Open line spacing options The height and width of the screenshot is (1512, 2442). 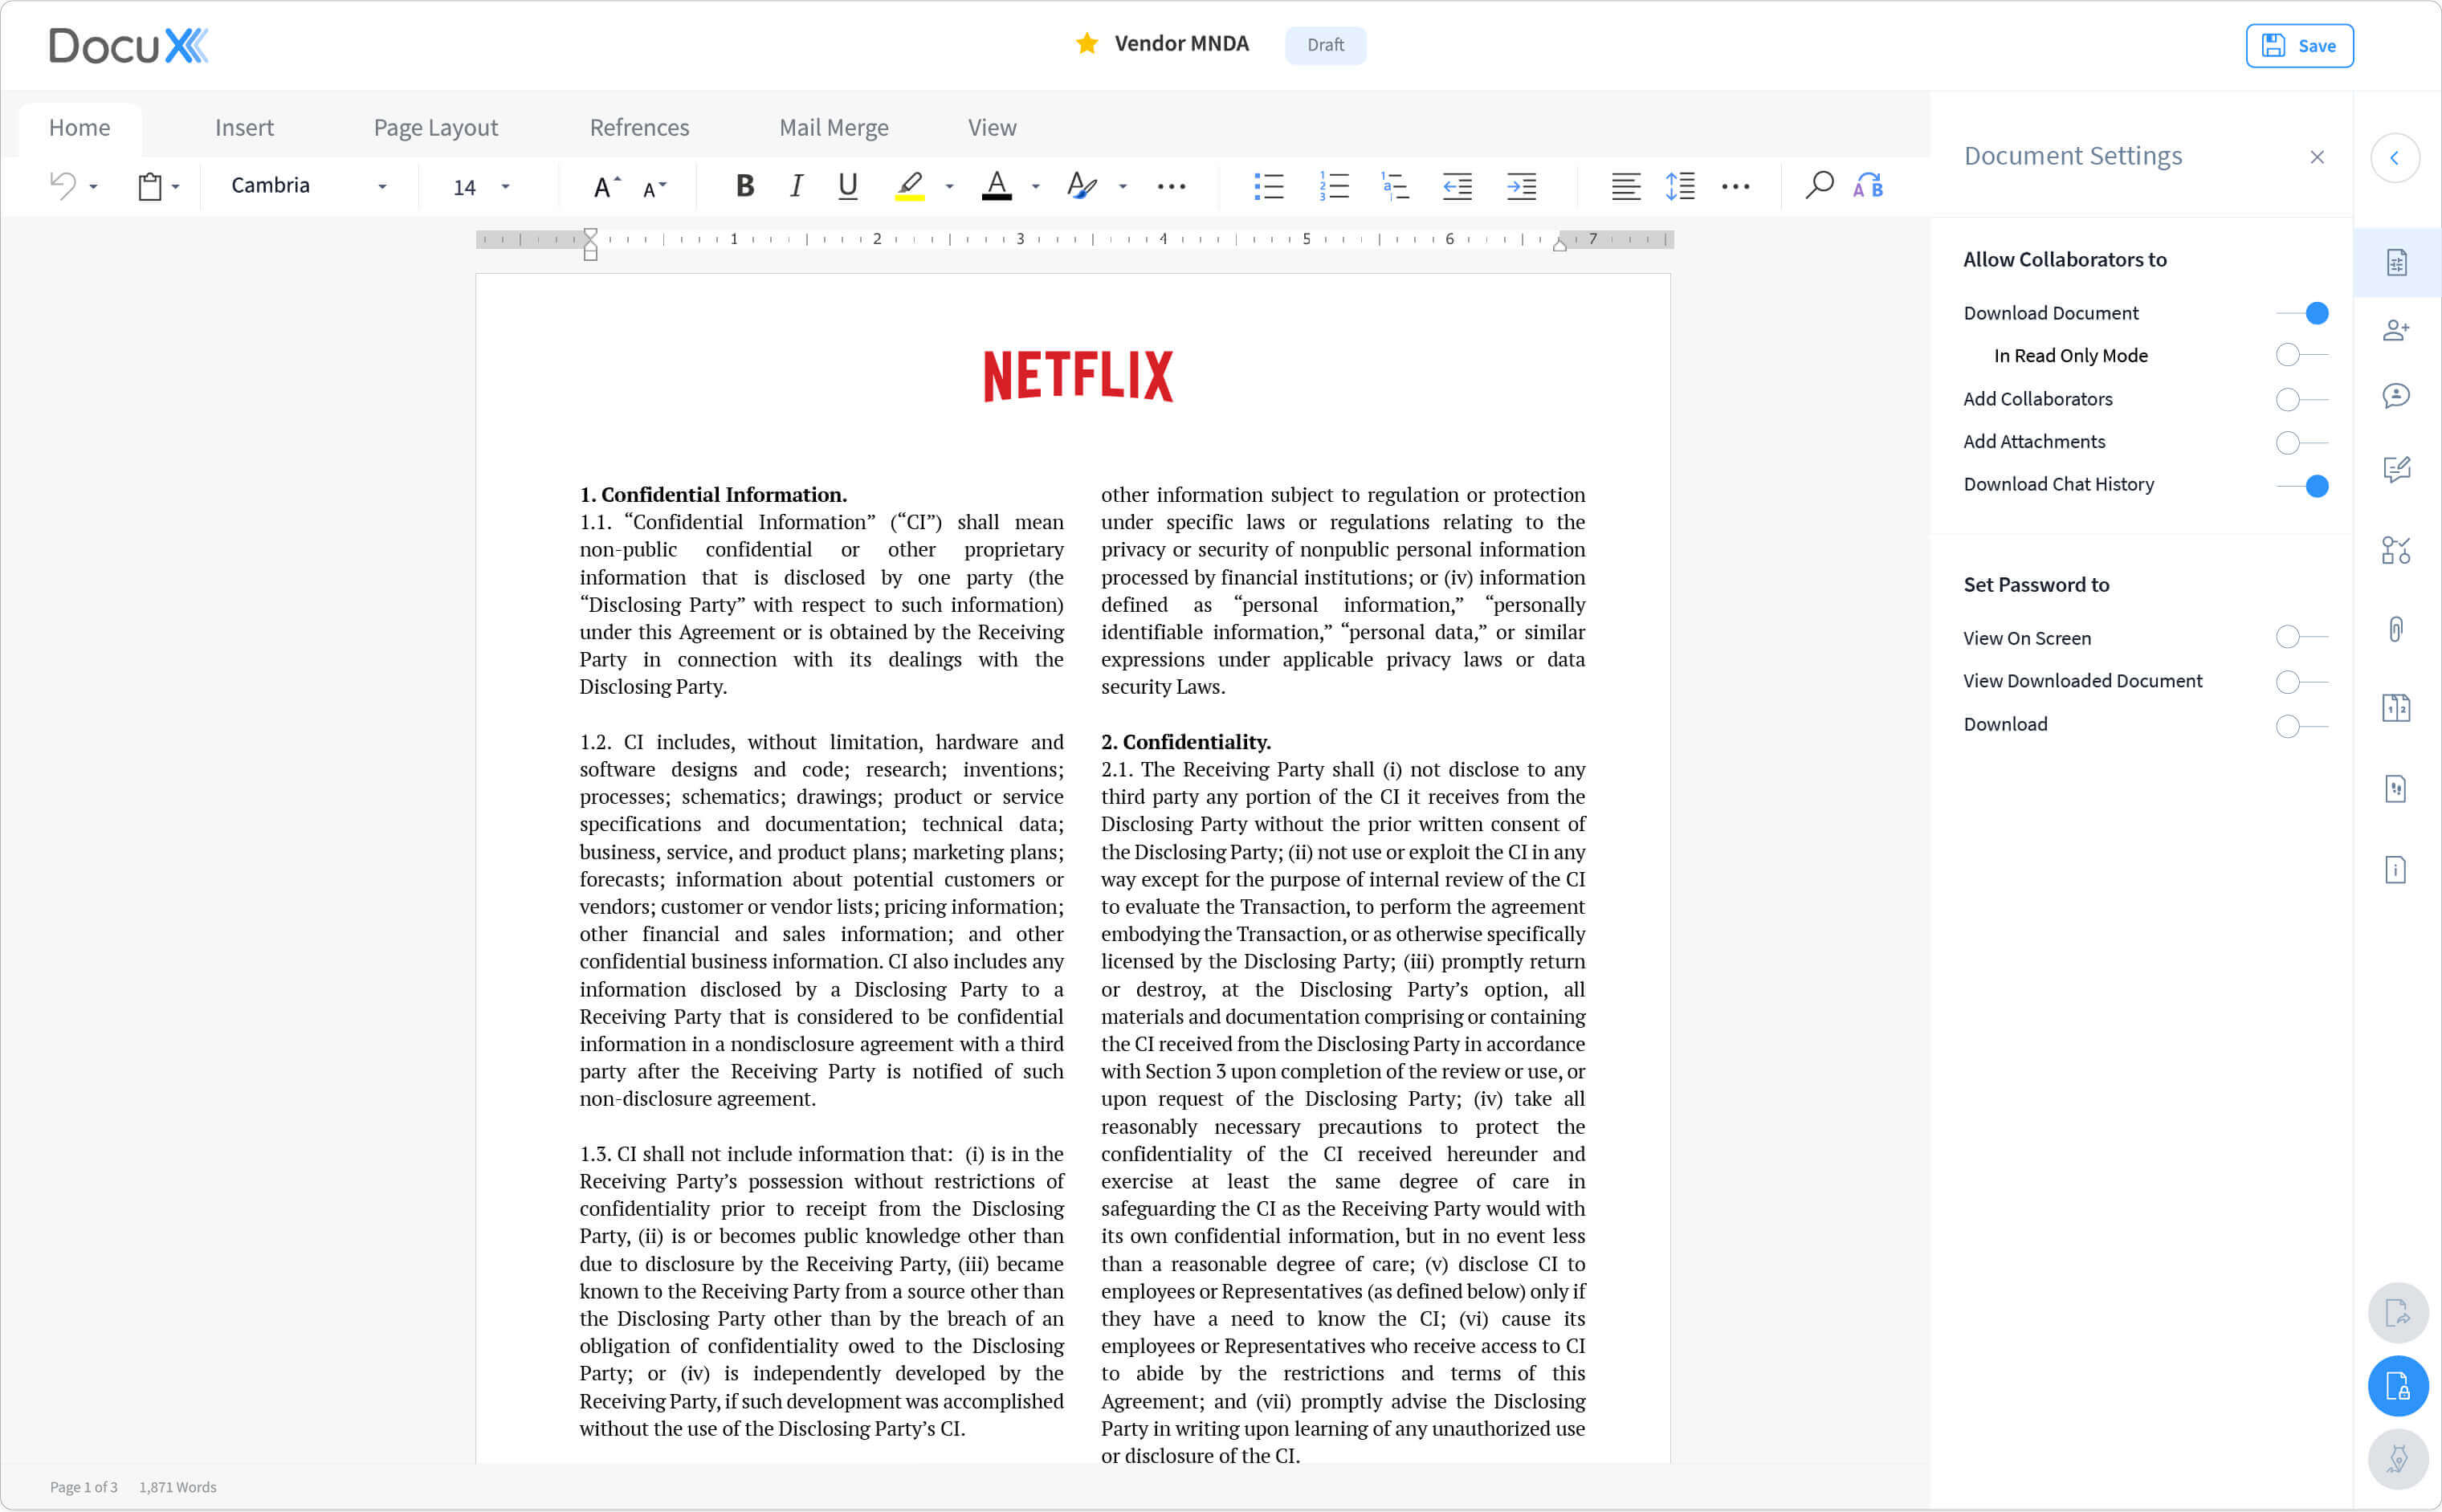(1680, 186)
